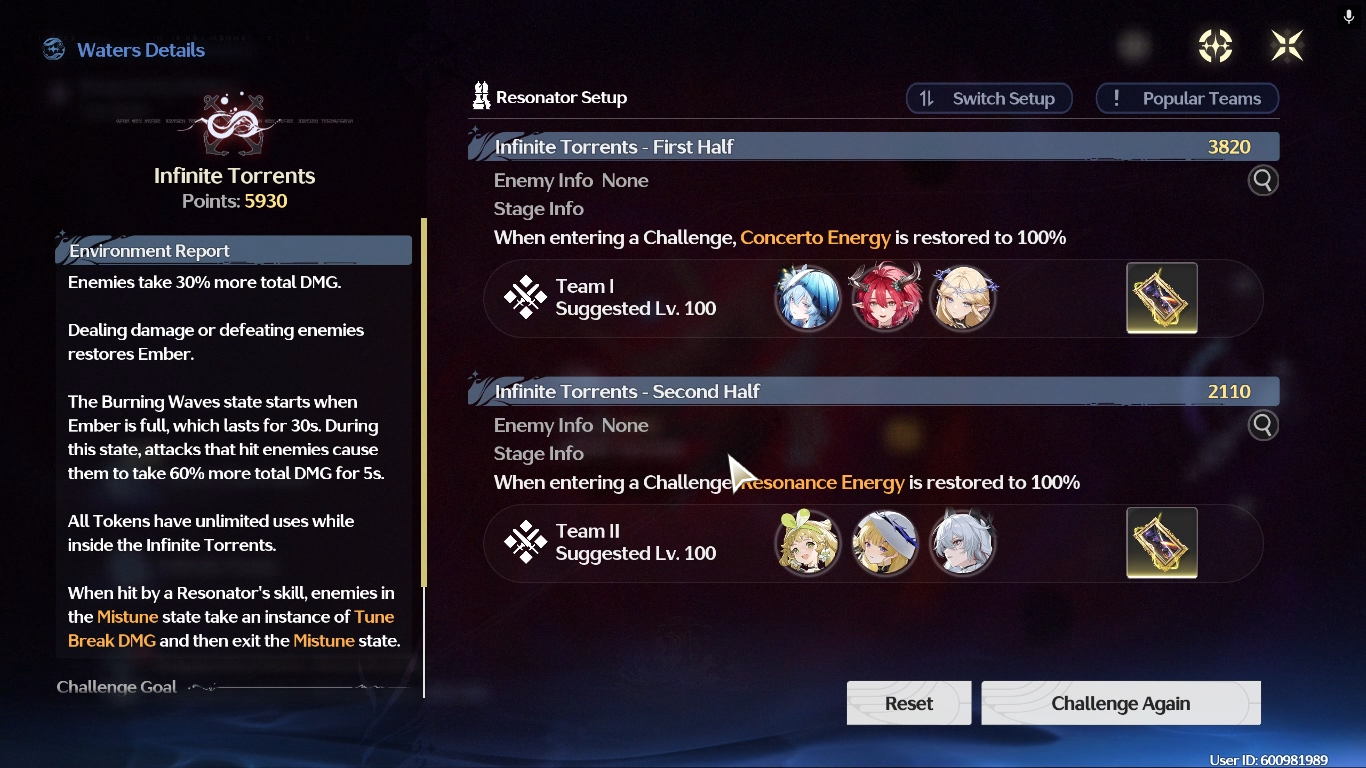Click the blonde crowned resonator in Team I

point(963,298)
